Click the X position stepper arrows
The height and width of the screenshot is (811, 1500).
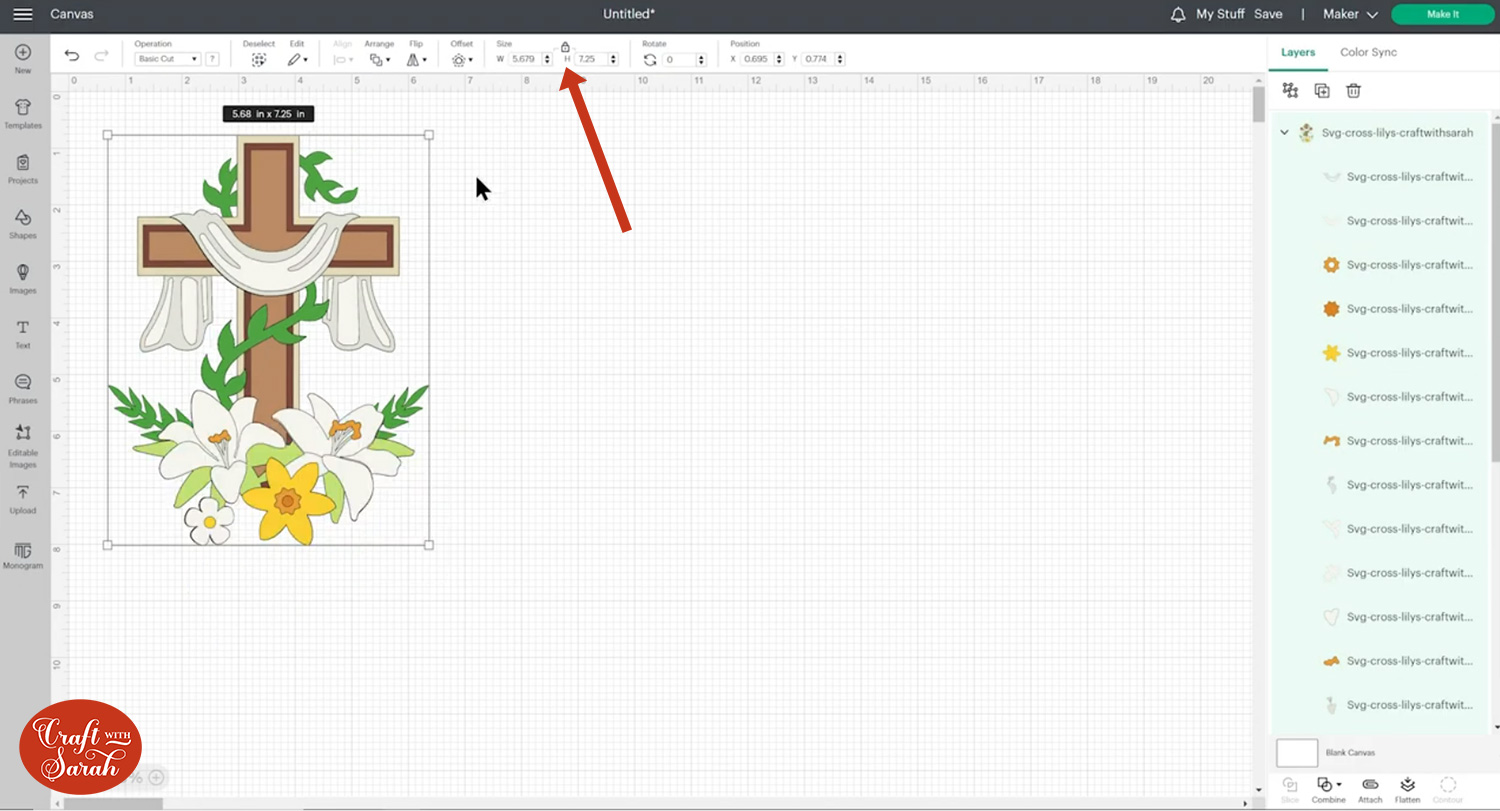[x=779, y=59]
